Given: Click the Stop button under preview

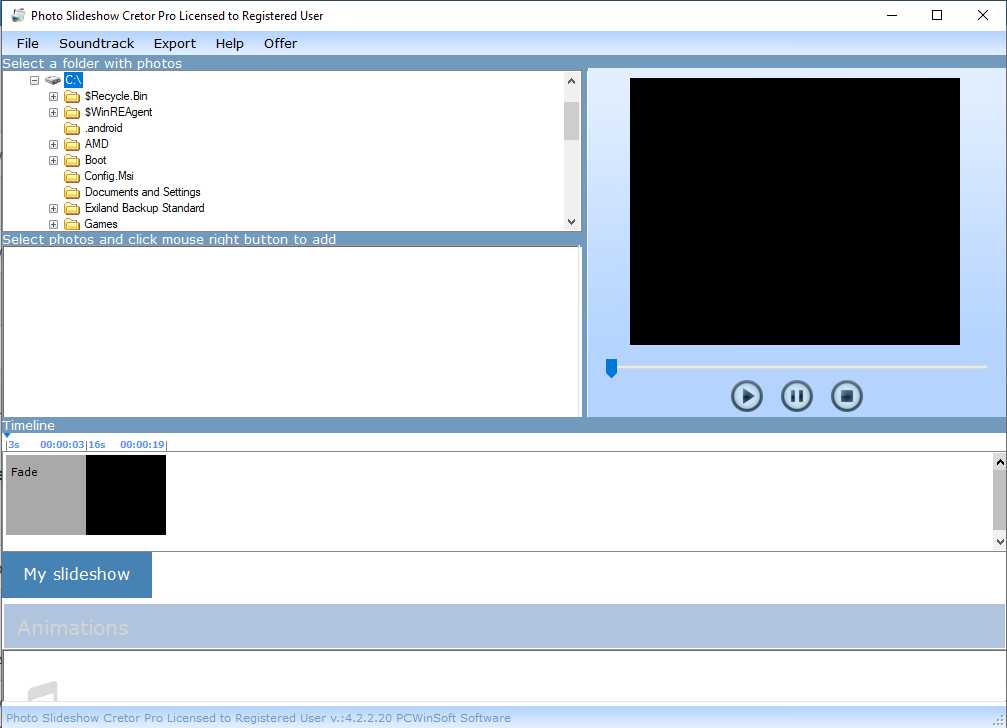Looking at the screenshot, I should [x=846, y=396].
